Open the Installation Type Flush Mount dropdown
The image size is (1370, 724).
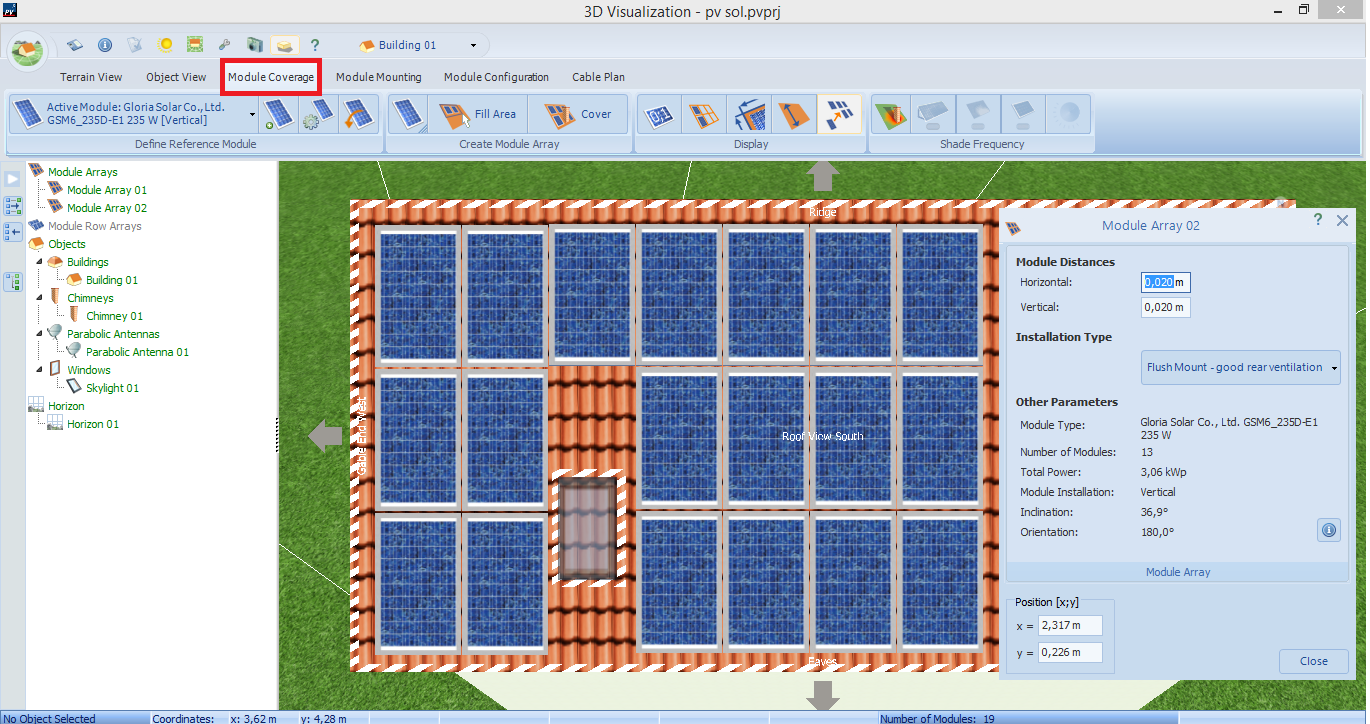coord(1241,367)
